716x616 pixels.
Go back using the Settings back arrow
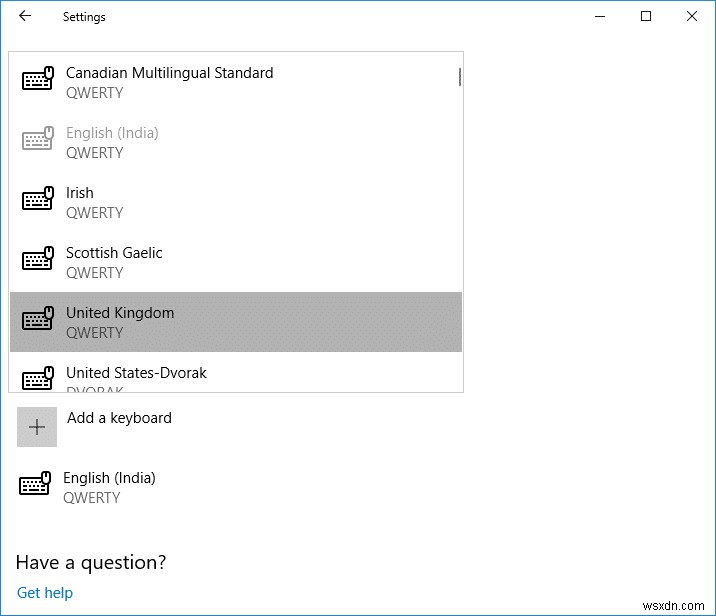pos(25,16)
